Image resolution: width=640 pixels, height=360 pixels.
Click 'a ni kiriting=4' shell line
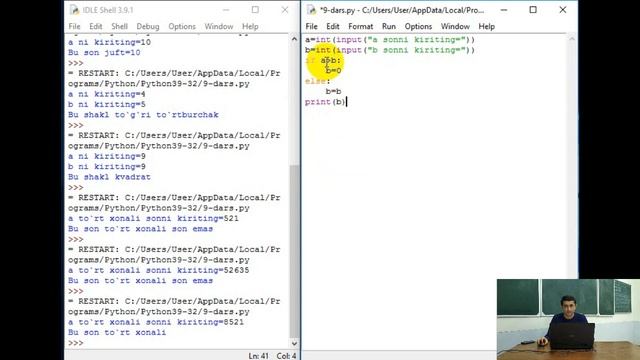pos(107,94)
